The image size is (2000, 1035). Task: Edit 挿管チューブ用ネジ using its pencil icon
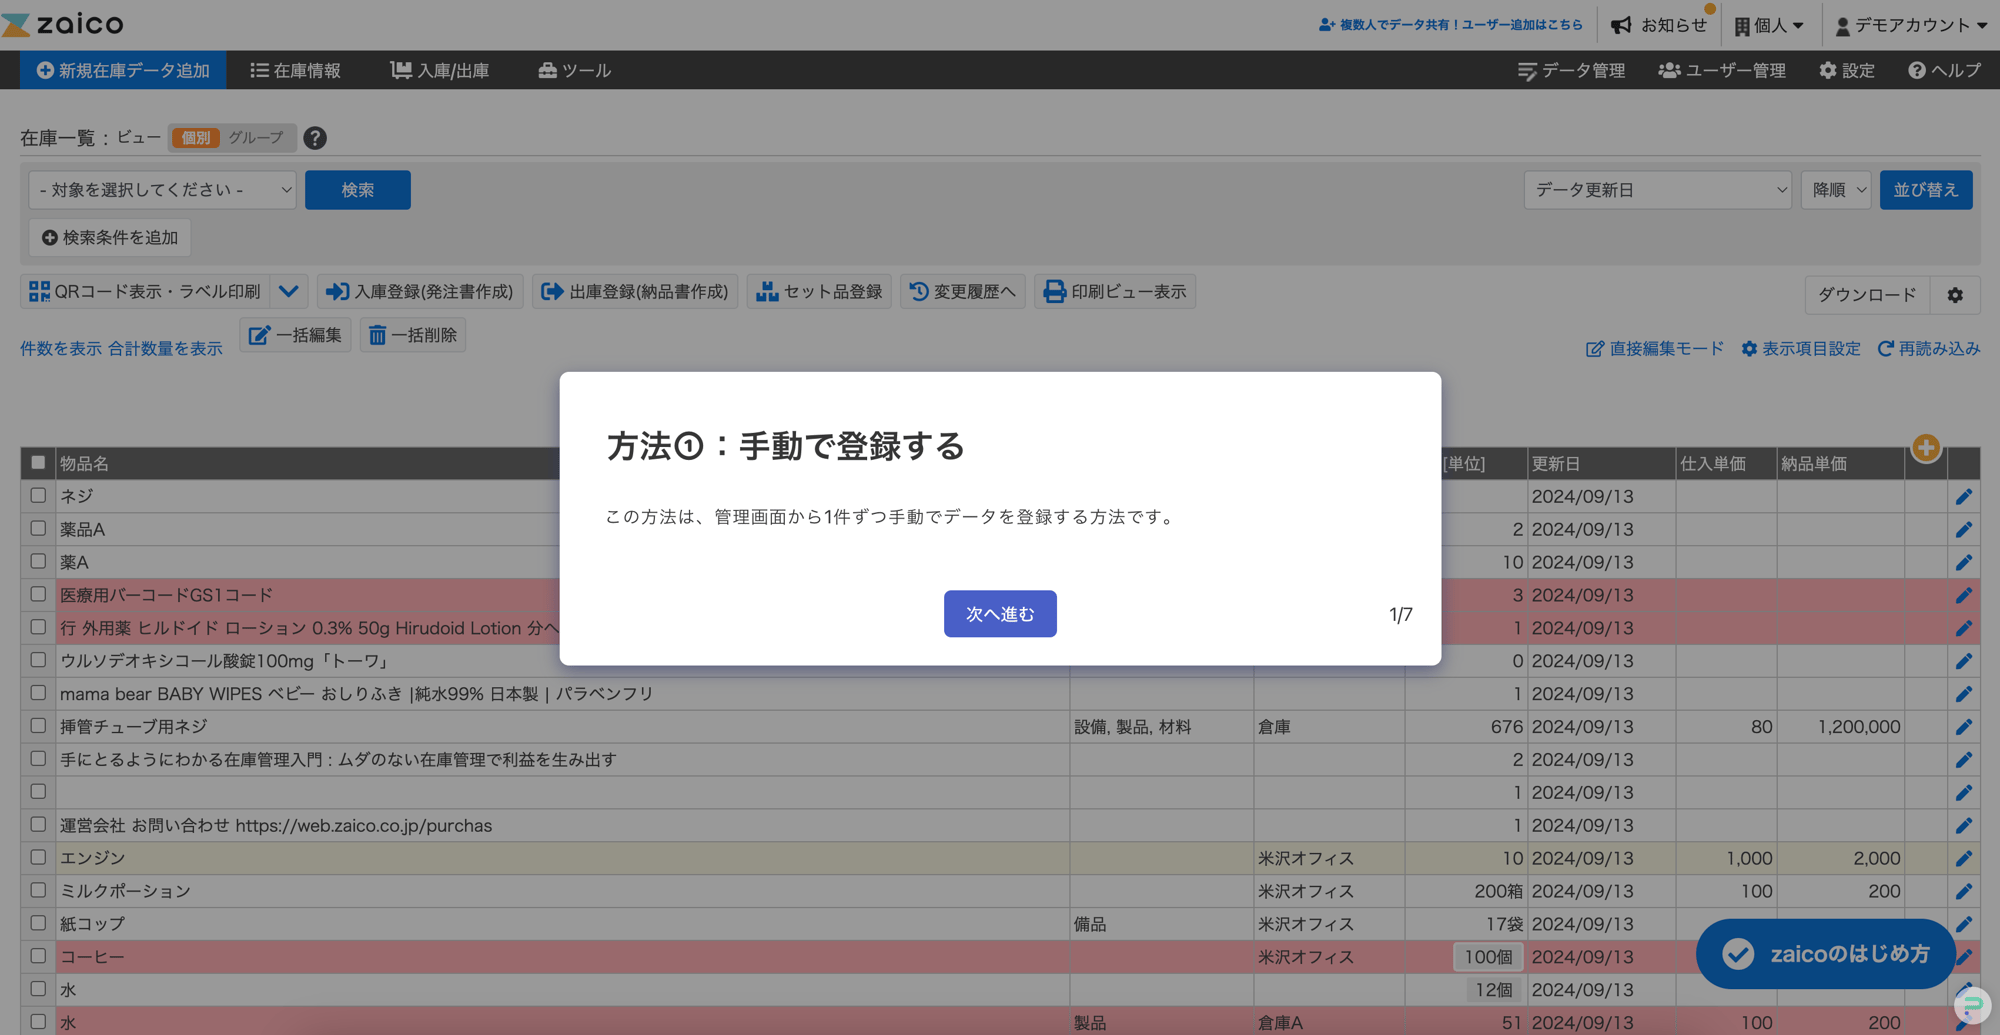click(x=1964, y=727)
